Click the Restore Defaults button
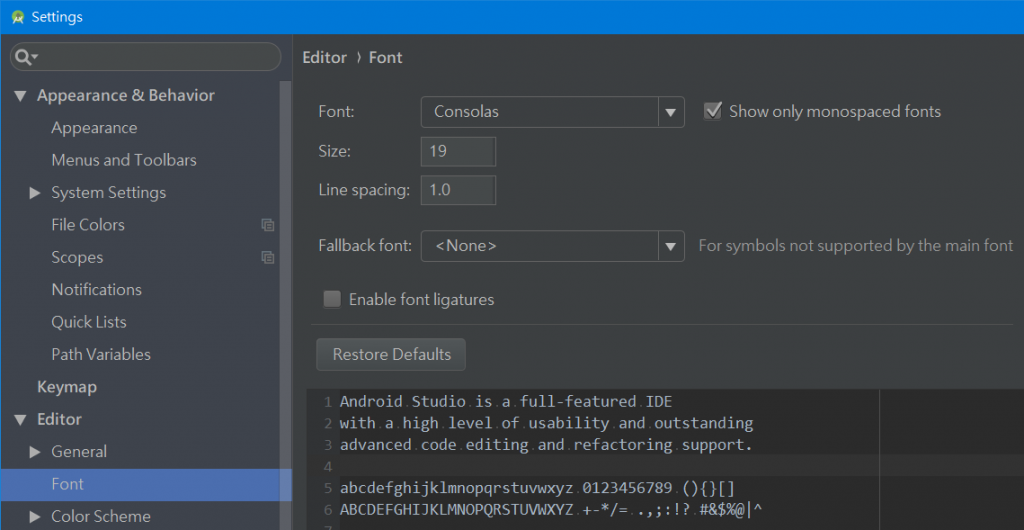 pyautogui.click(x=391, y=354)
